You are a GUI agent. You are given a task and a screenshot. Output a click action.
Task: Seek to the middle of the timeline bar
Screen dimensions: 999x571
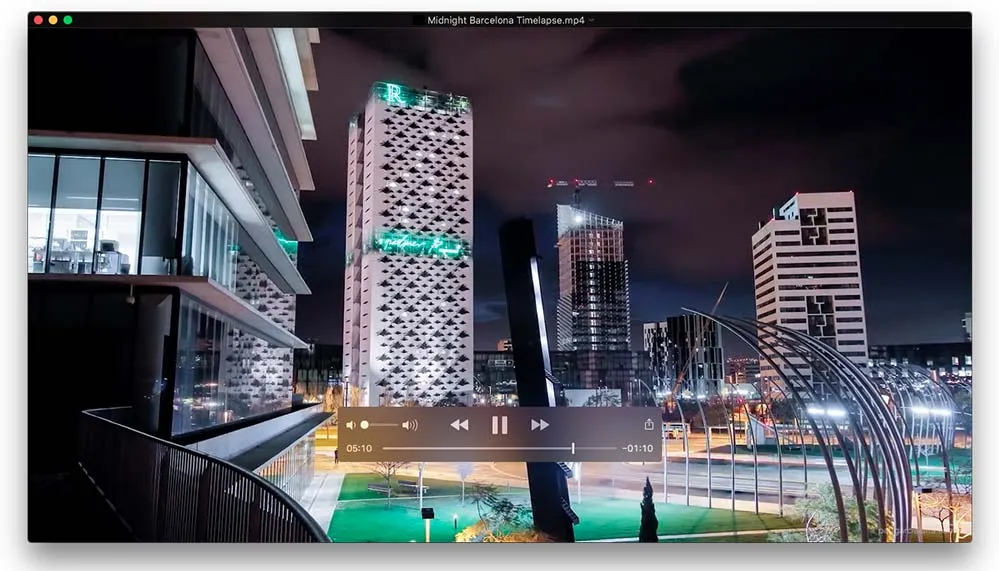click(500, 449)
